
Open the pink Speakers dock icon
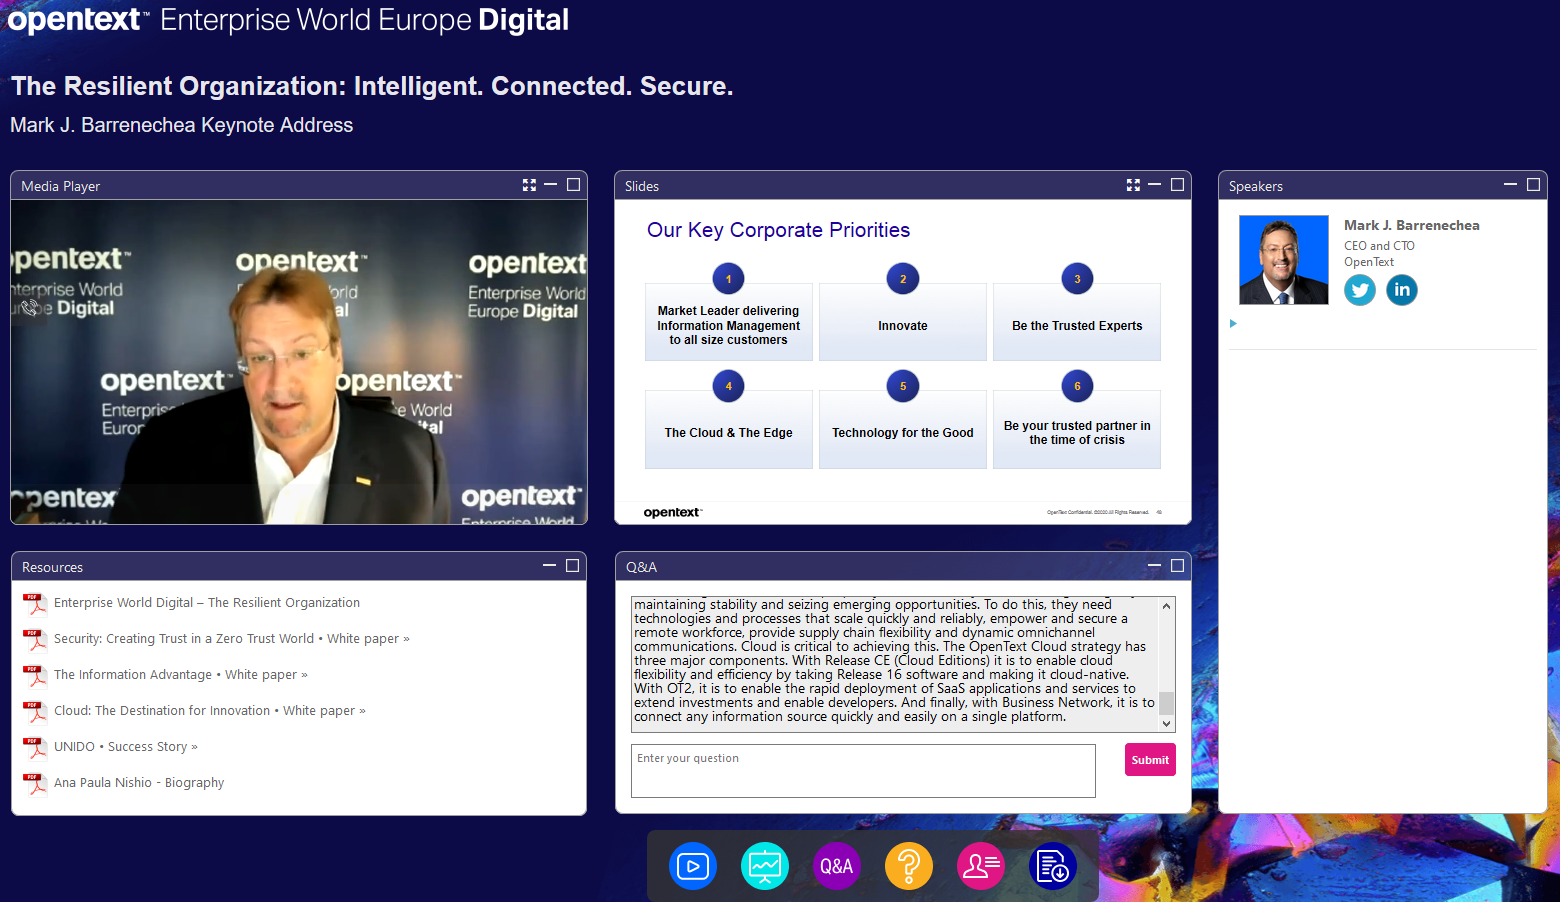(x=981, y=866)
